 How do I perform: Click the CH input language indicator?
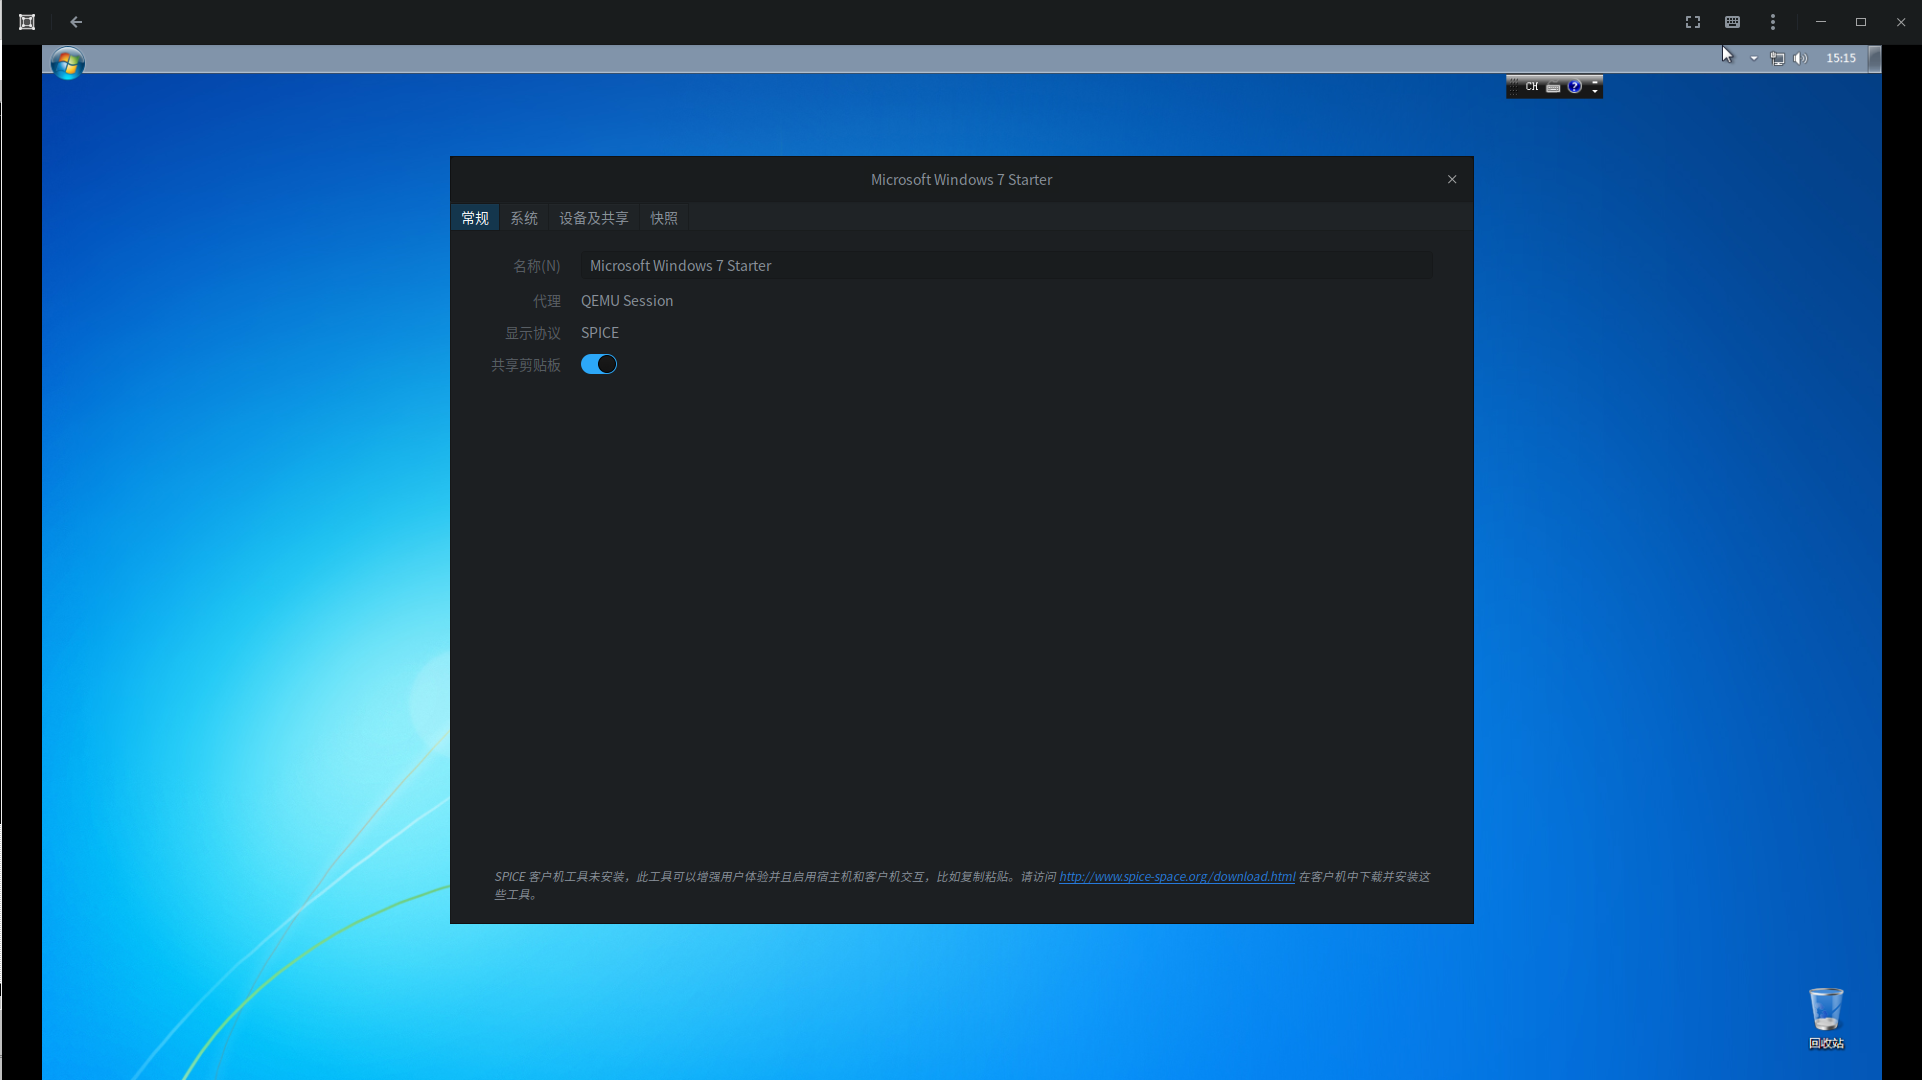(x=1531, y=87)
